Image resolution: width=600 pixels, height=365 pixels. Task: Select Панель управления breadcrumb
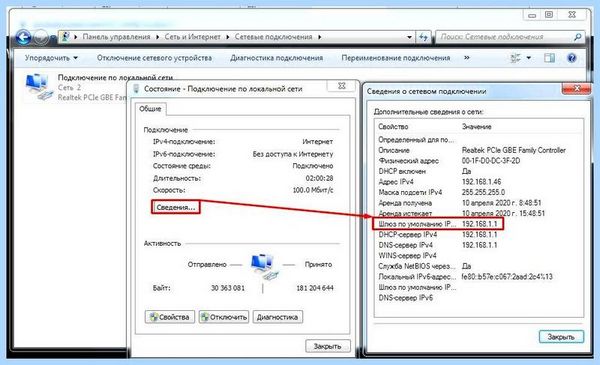tap(116, 37)
